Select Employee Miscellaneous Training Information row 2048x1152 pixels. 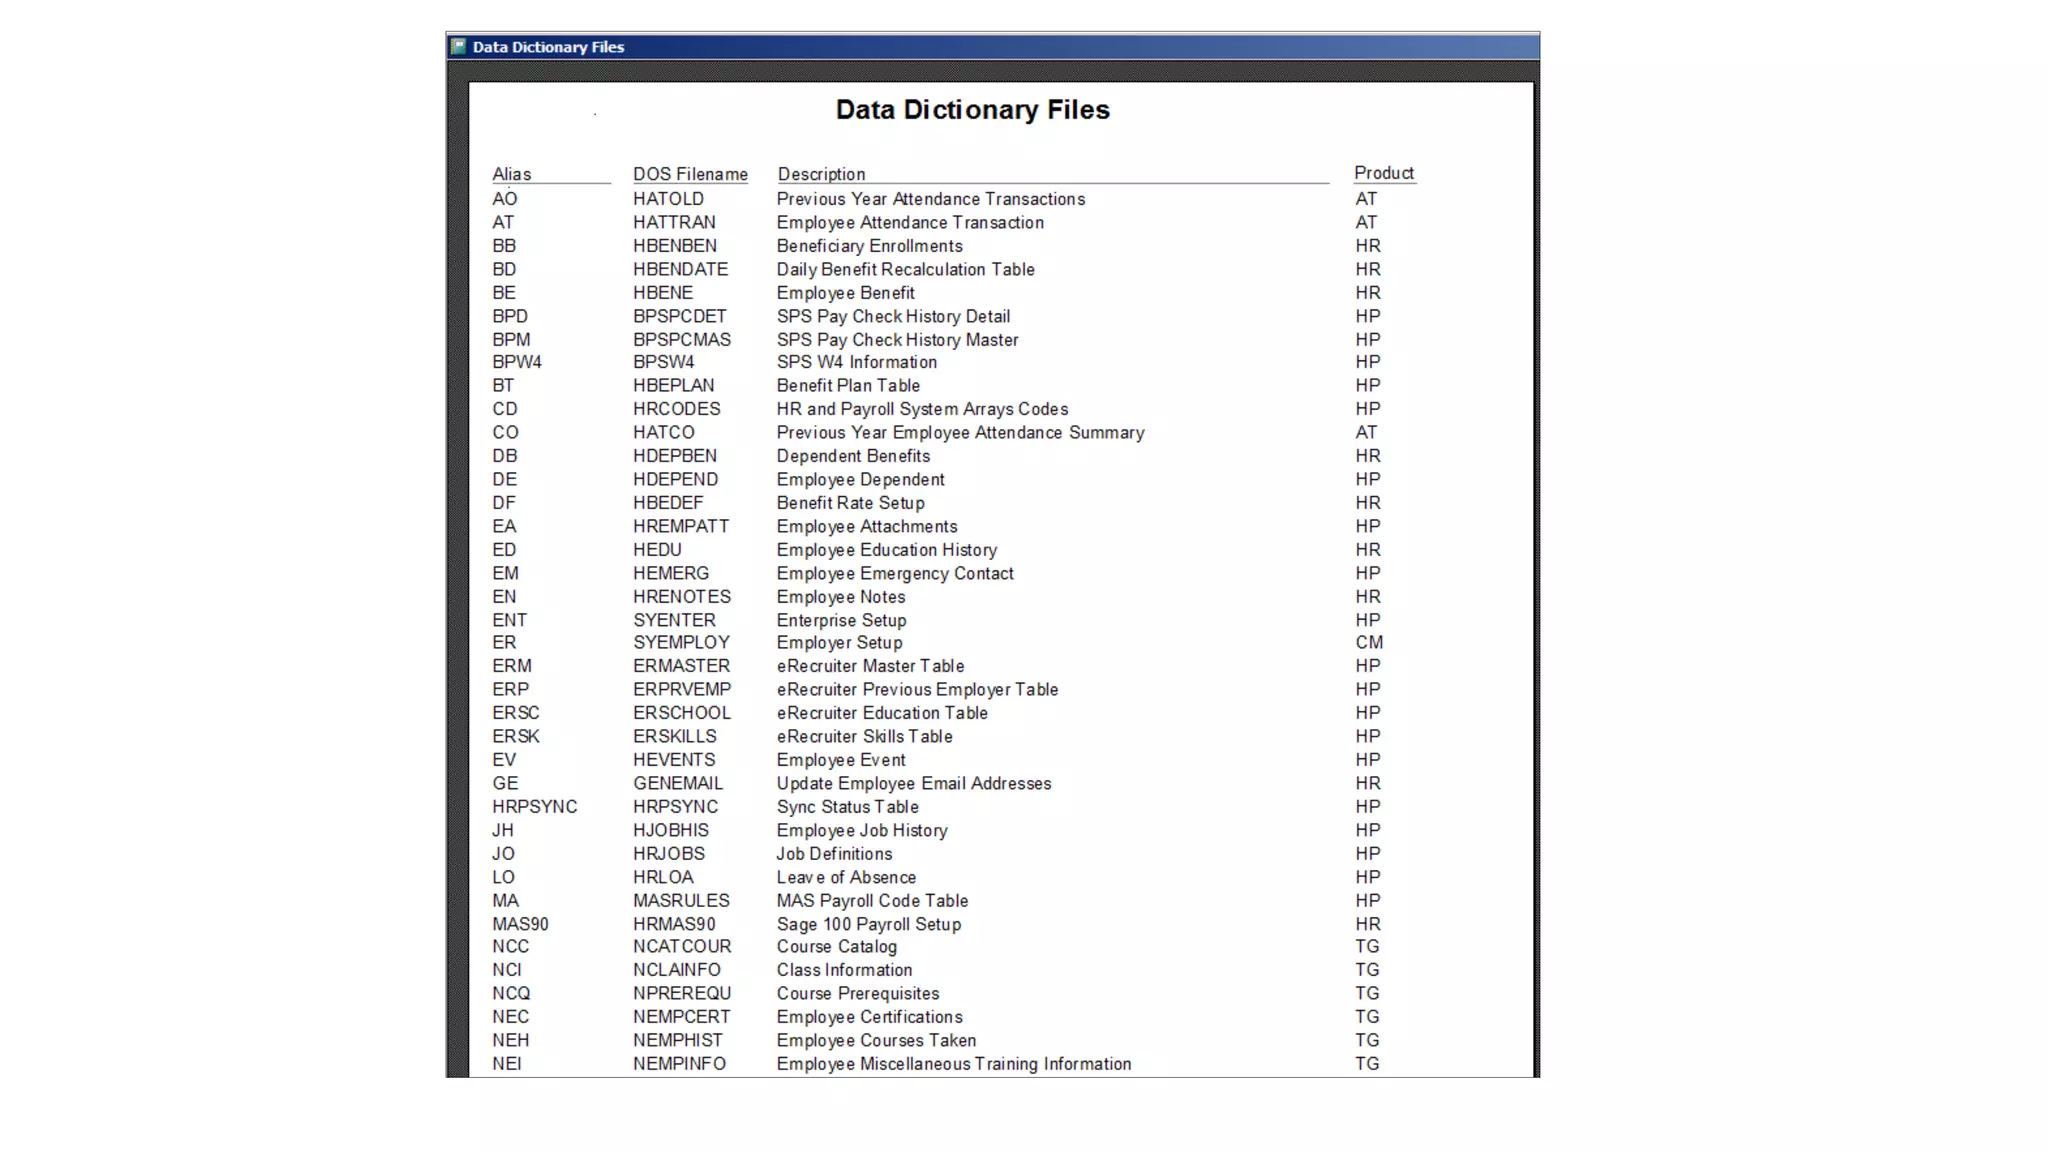point(953,1064)
